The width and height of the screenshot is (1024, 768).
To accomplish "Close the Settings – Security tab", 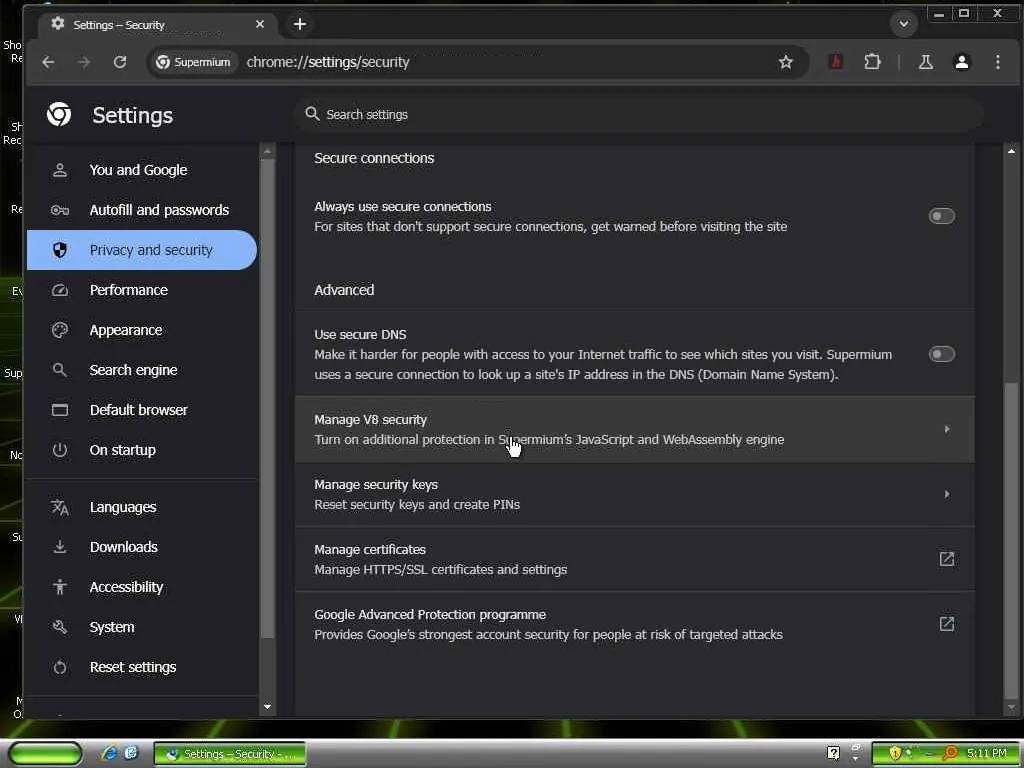I will [x=260, y=24].
